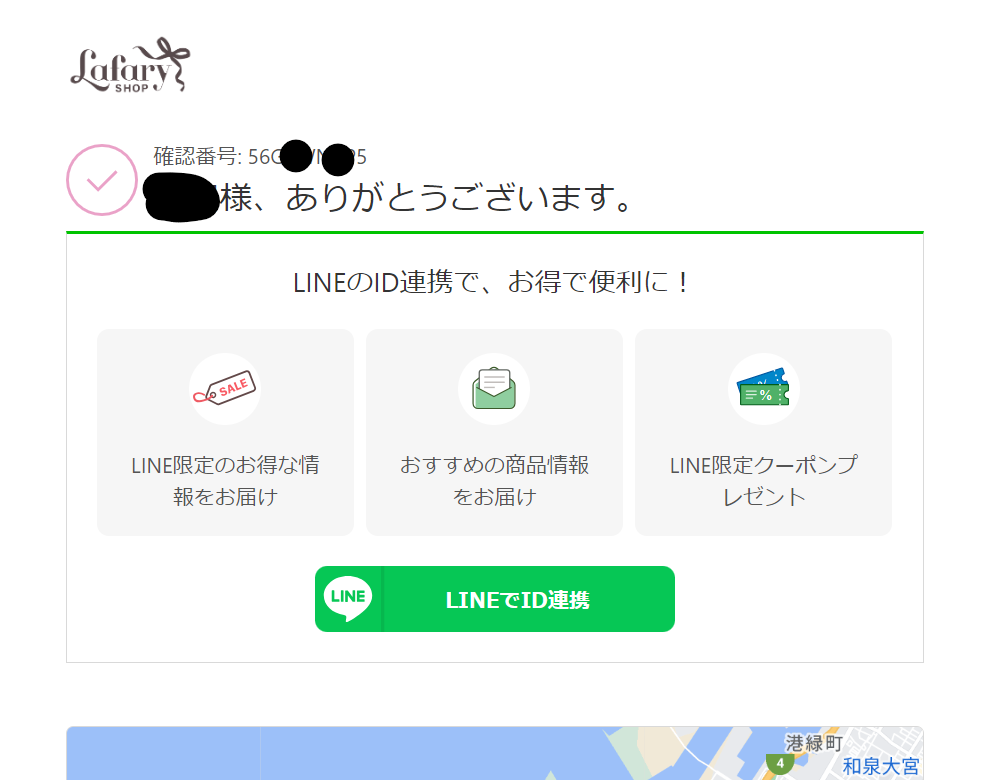1003x780 pixels.
Task: Open the おすすめの商品情報をお届け card
Action: [494, 433]
